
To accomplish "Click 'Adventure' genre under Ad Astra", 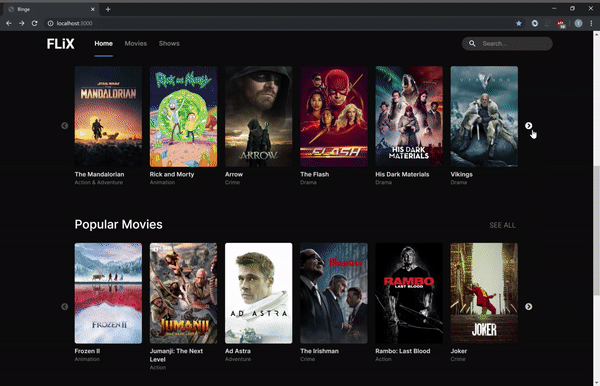I will 238,359.
